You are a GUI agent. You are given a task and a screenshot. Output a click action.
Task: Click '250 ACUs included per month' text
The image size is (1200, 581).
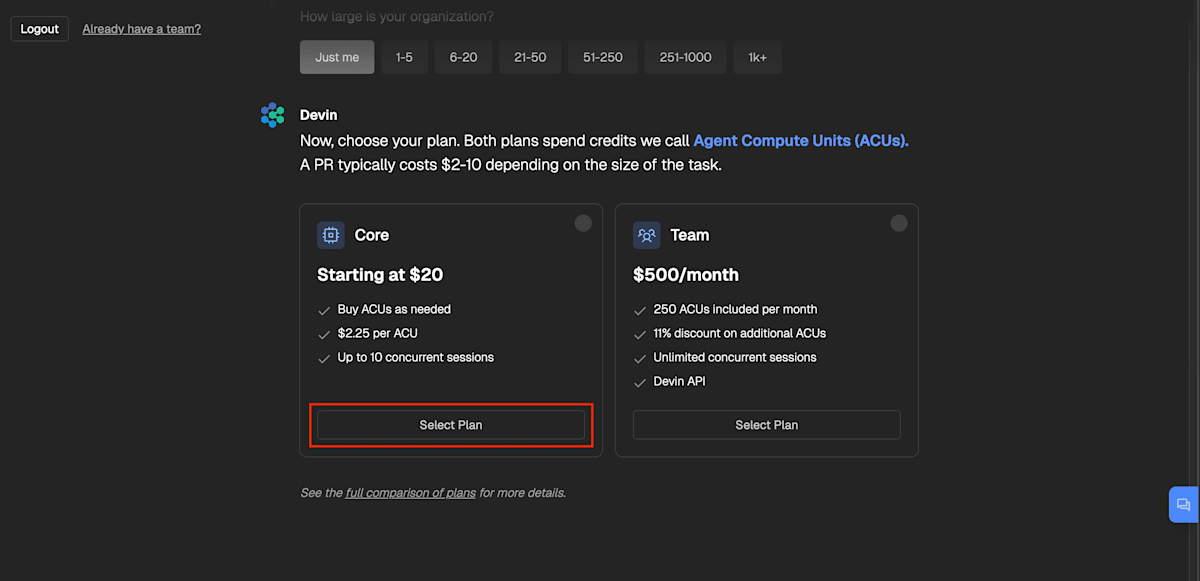click(735, 310)
